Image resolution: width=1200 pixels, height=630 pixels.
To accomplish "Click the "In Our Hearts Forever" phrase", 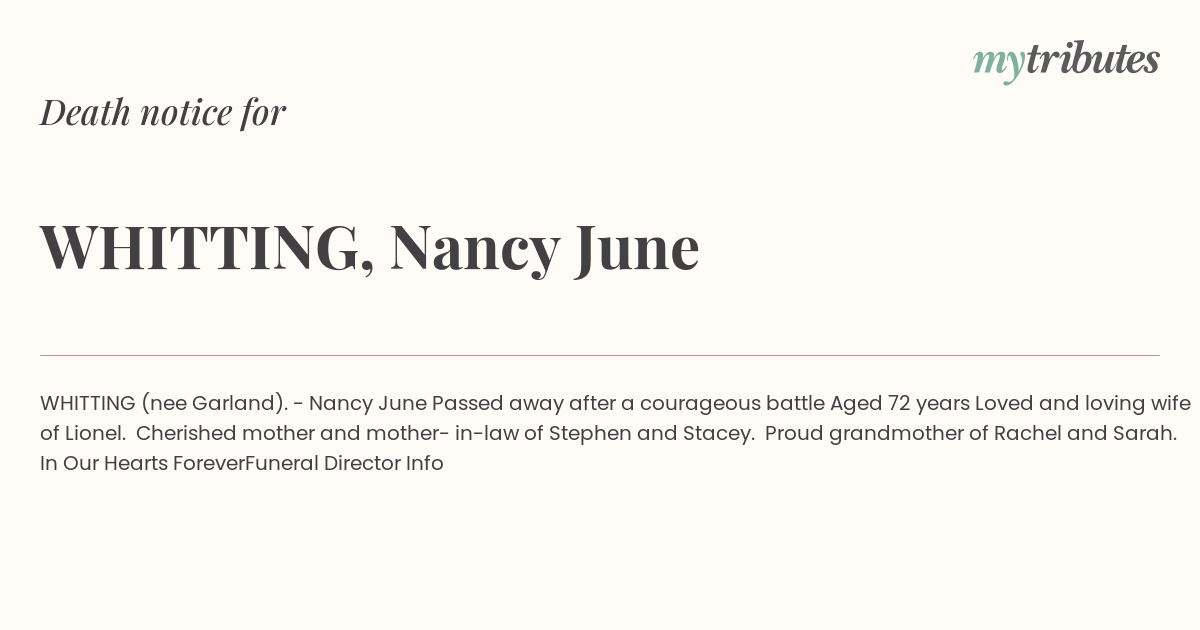I will tap(142, 463).
